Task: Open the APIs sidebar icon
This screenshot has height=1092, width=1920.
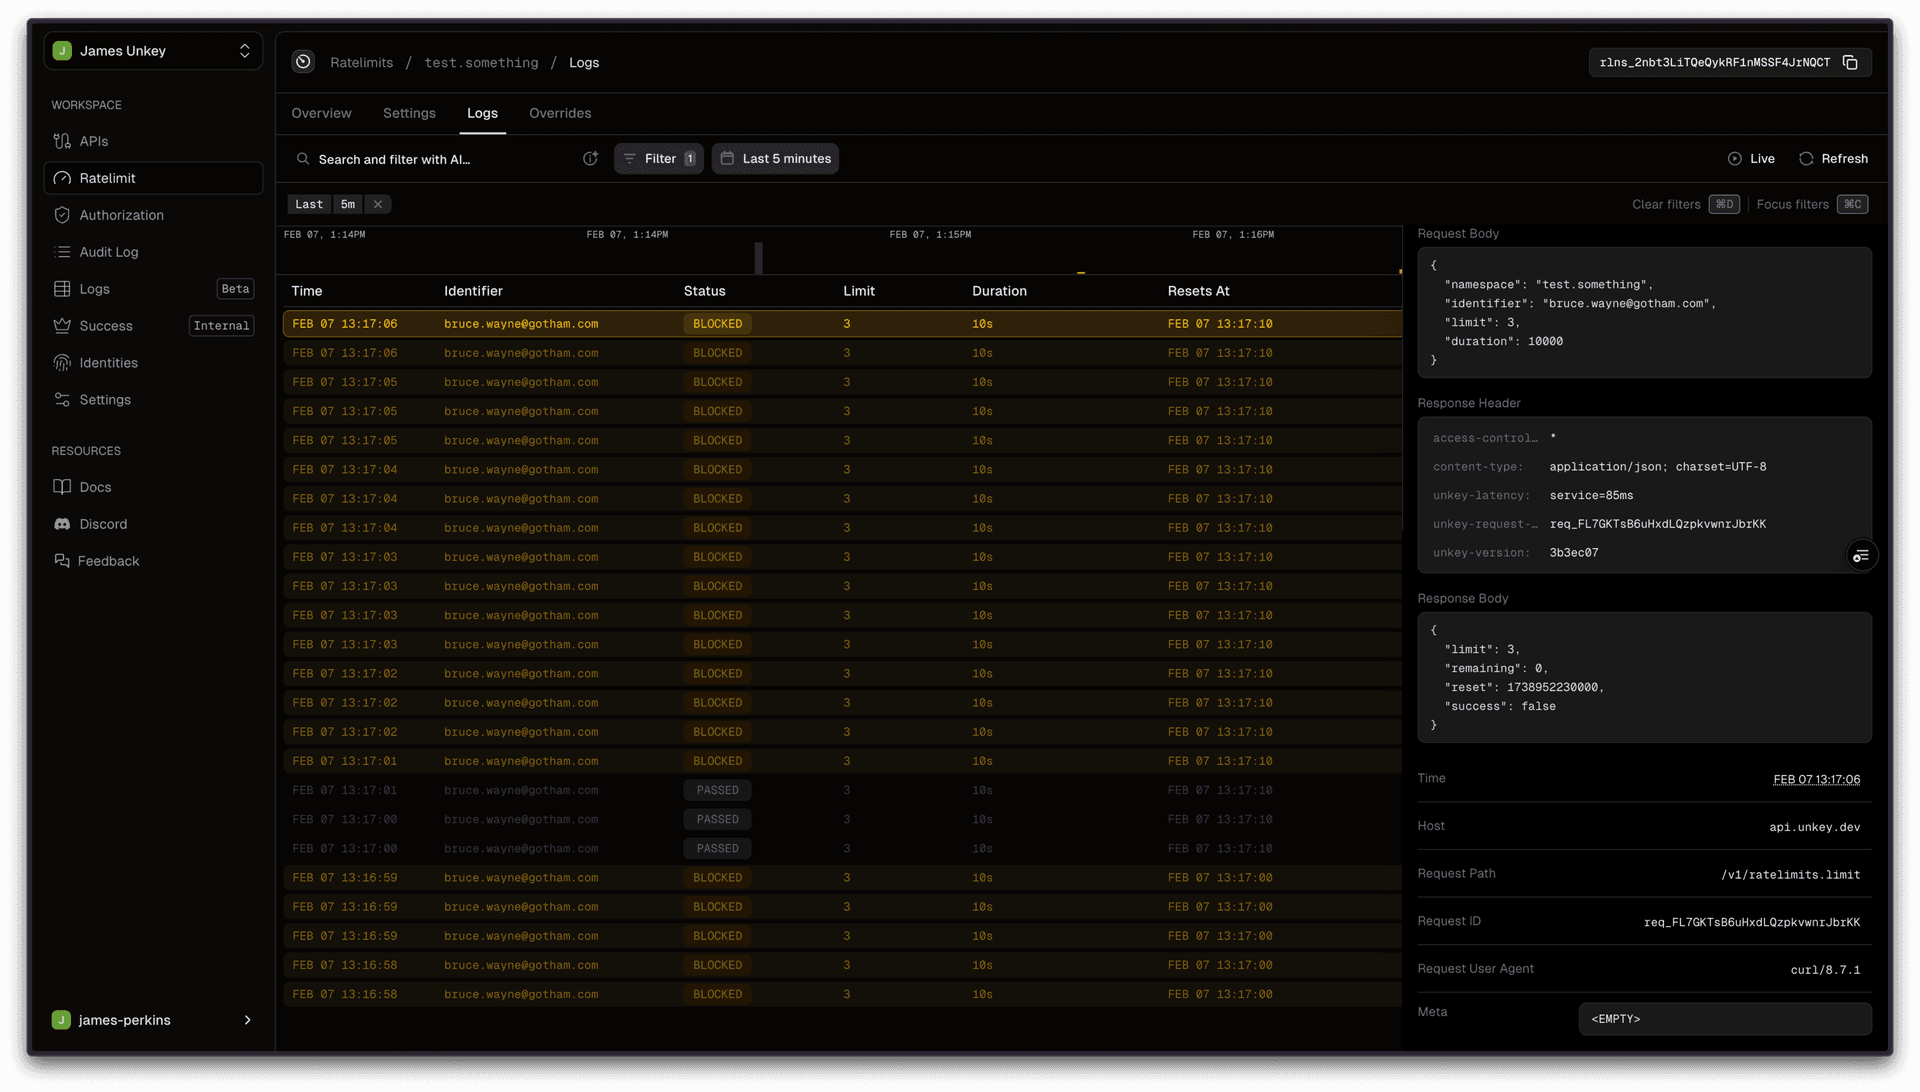Action: click(62, 141)
